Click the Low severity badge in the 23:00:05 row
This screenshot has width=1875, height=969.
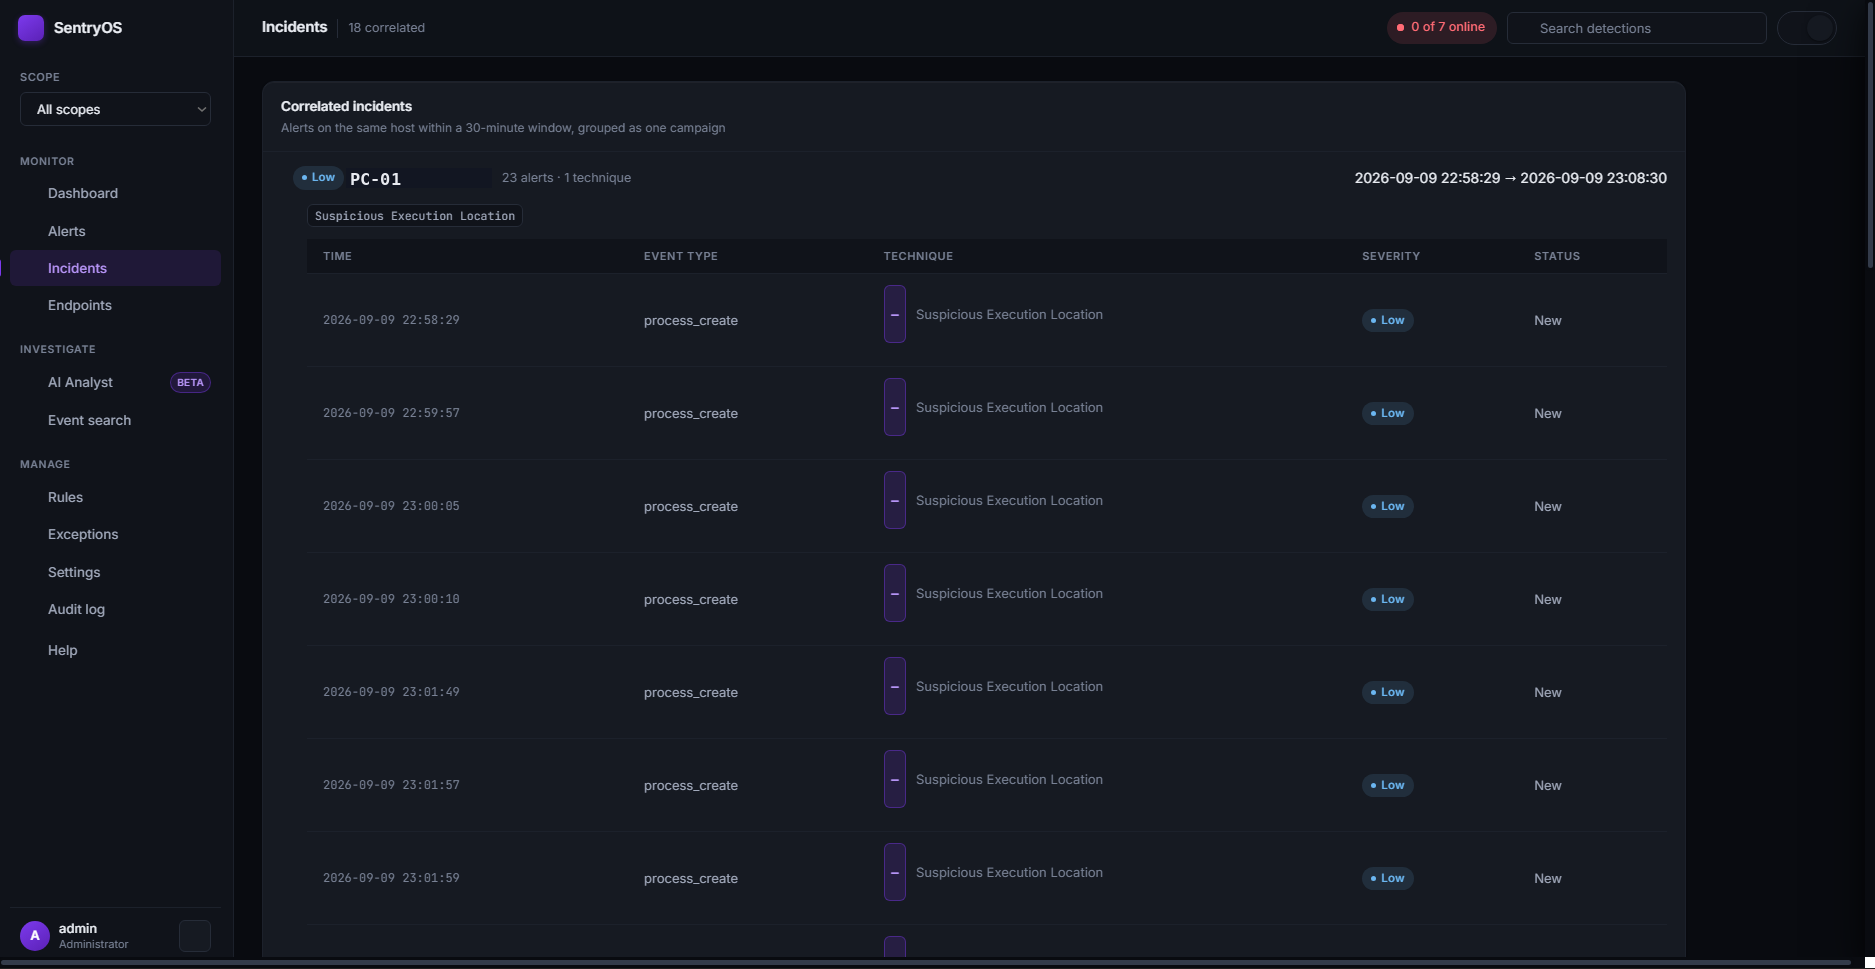click(x=1387, y=506)
